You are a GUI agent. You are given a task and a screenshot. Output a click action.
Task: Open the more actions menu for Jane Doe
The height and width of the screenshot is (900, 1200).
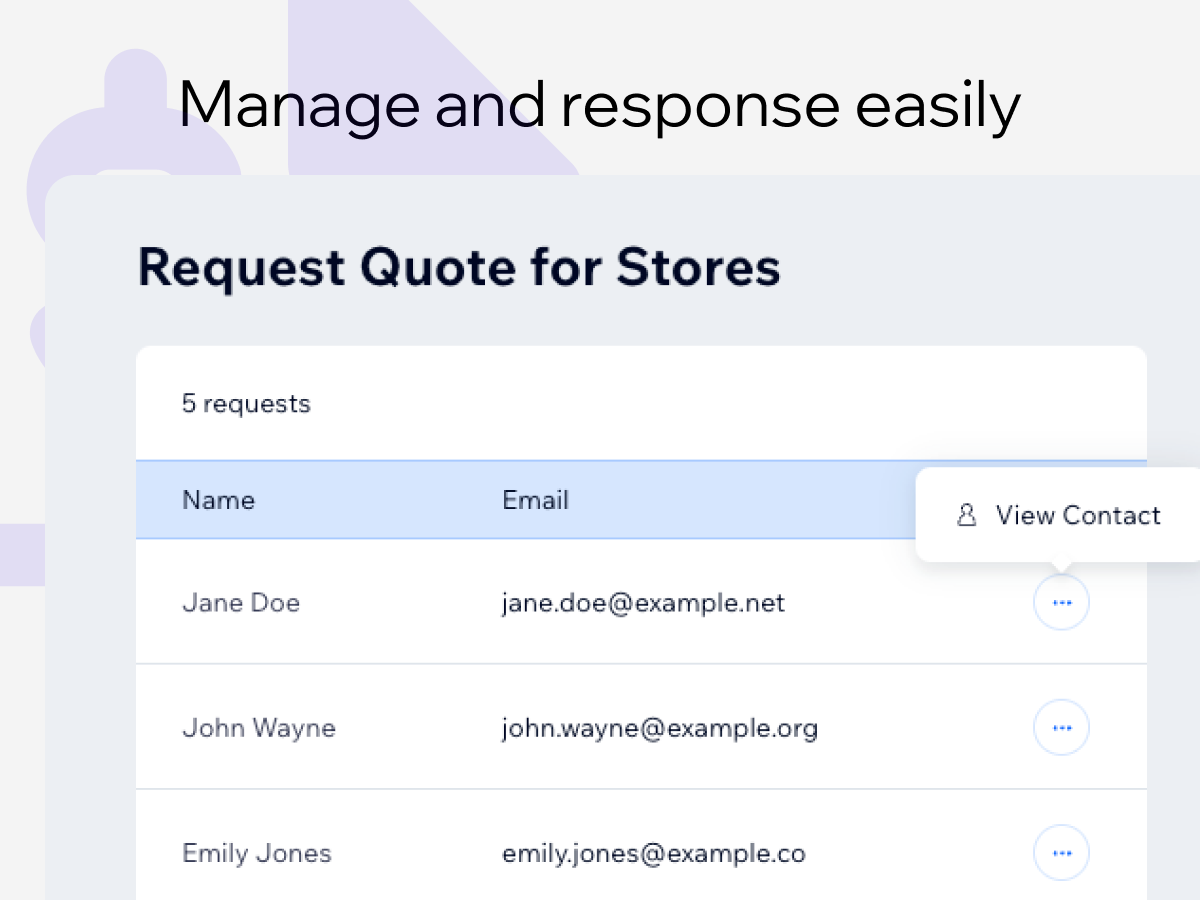tap(1061, 603)
